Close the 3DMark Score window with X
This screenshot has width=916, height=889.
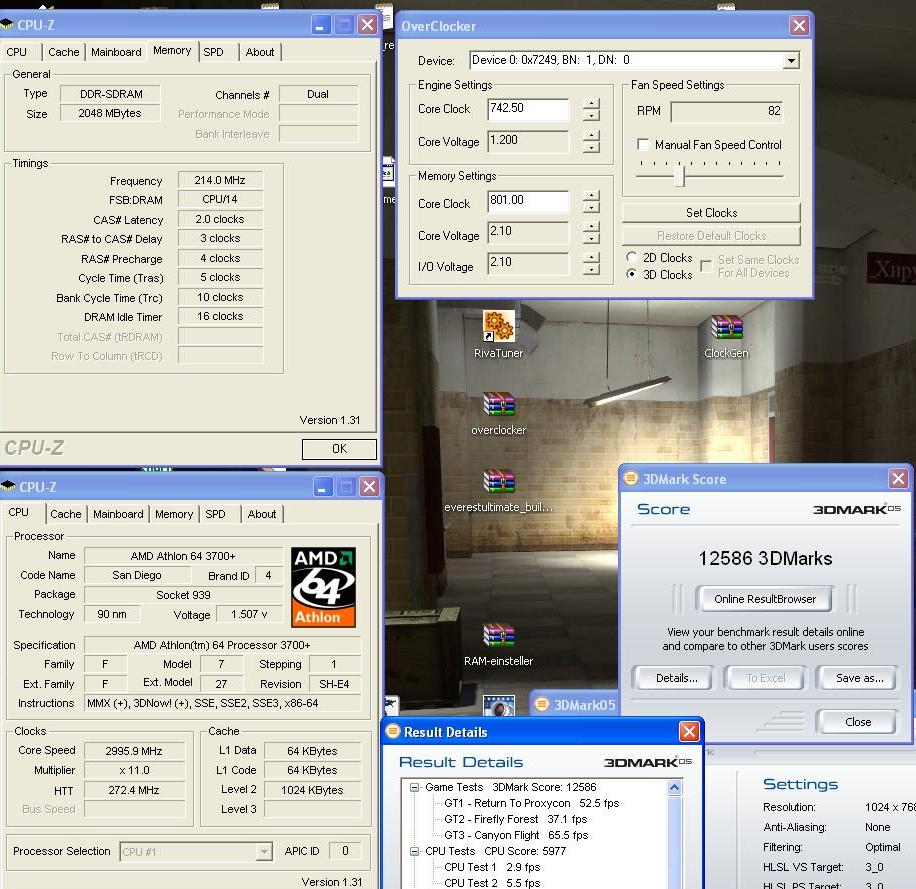(898, 479)
